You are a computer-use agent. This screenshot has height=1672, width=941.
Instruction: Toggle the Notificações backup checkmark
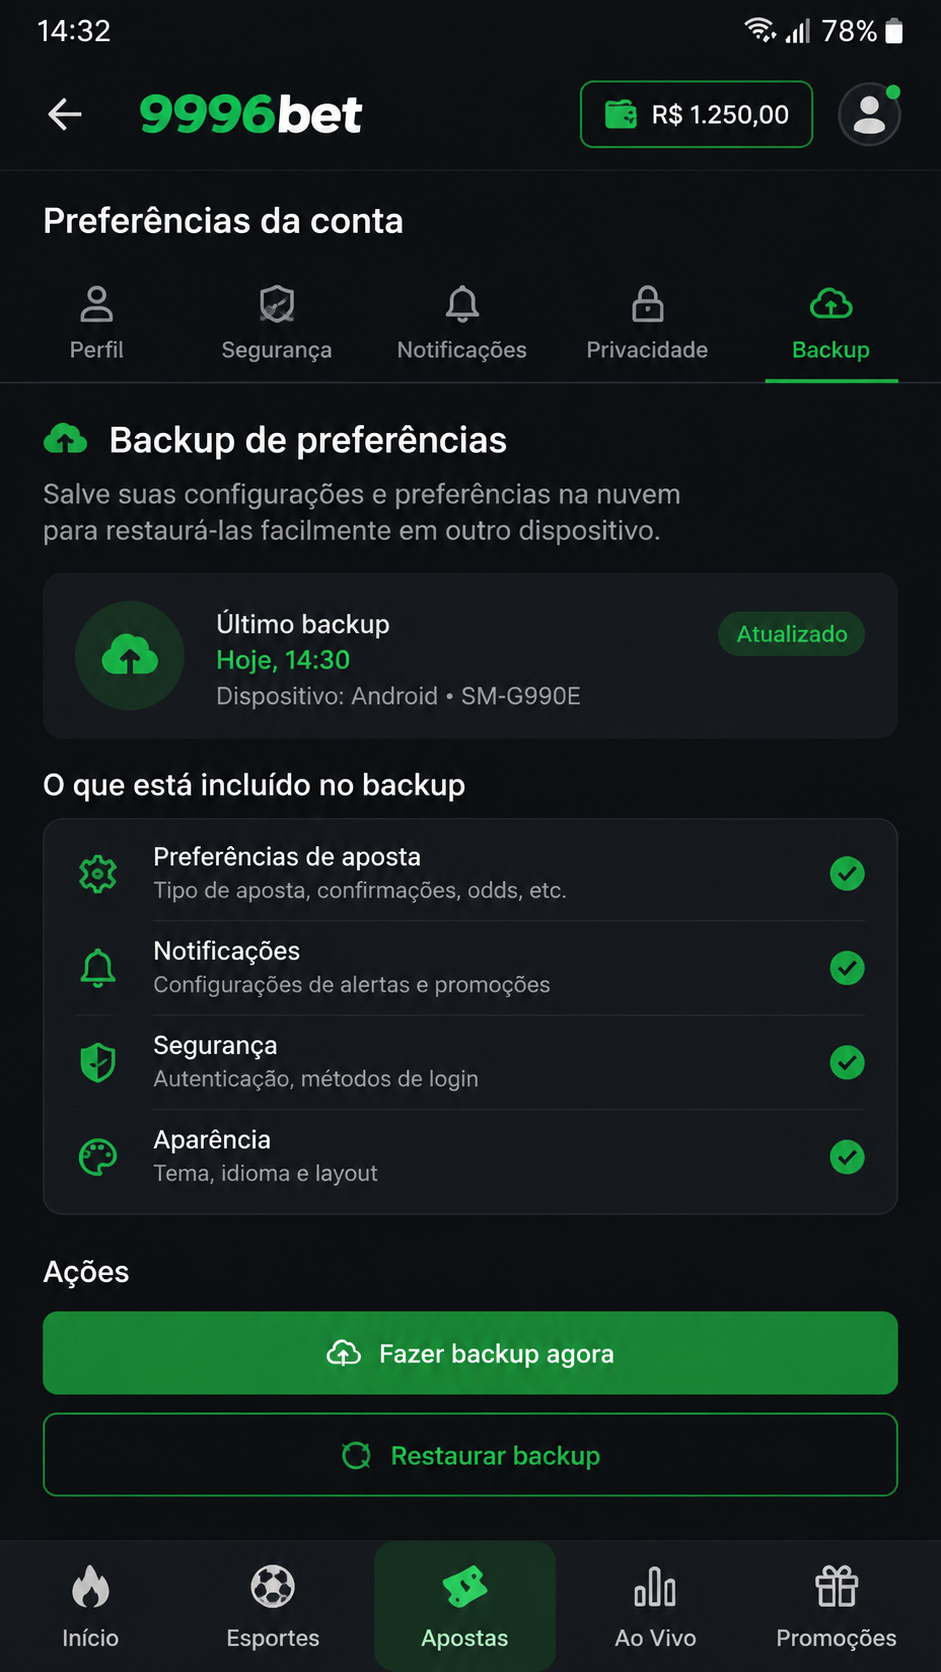[x=847, y=967]
